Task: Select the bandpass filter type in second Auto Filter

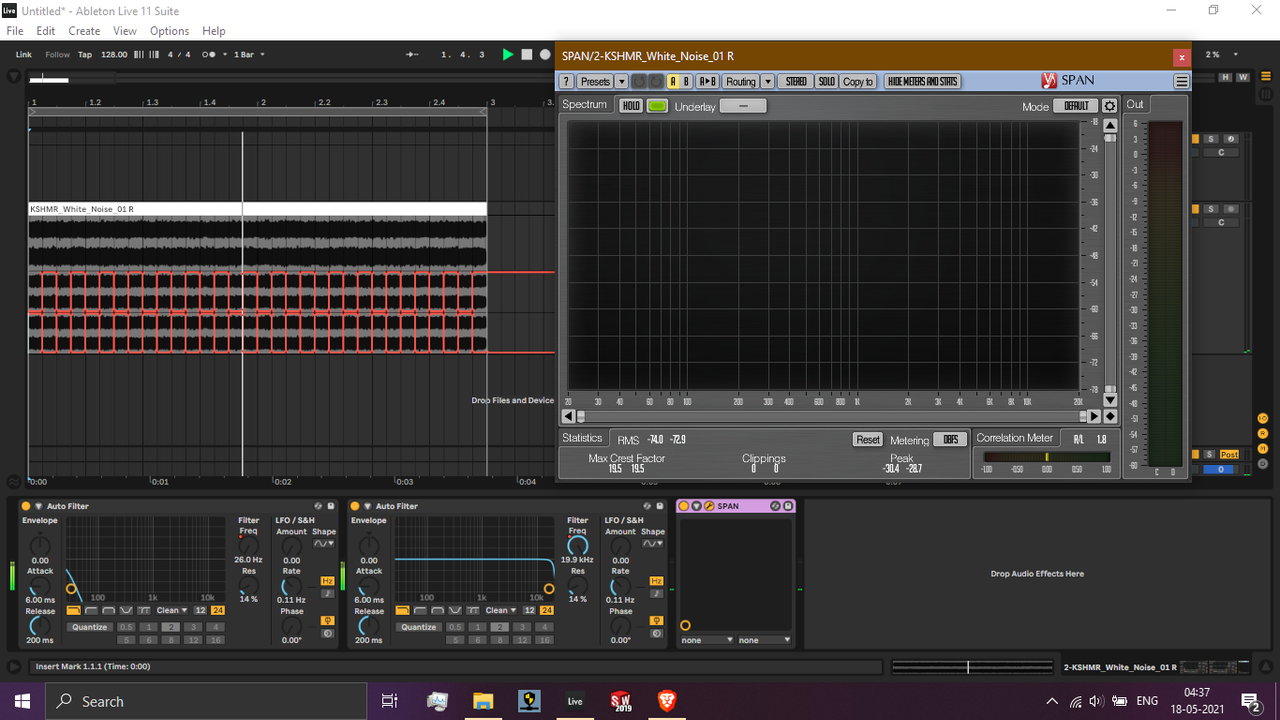Action: point(438,610)
